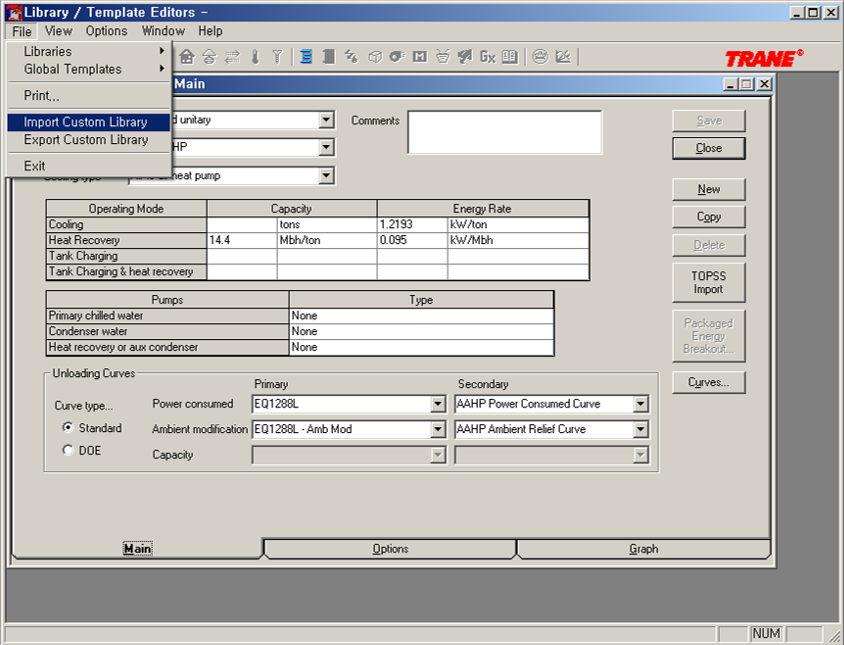Click the Gx icon in the toolbar
Image resolution: width=844 pixels, height=645 pixels.
point(487,57)
